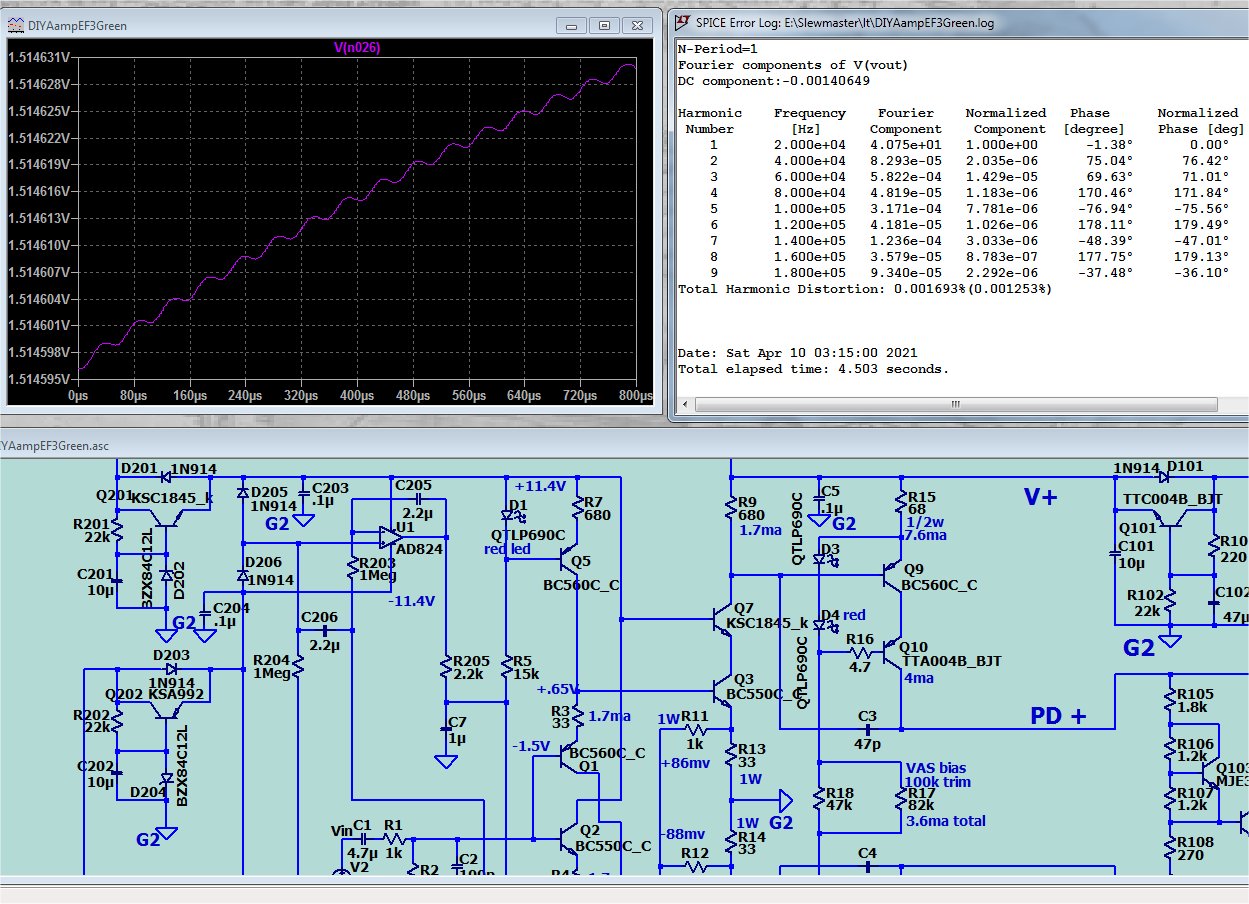Click the Date: Sat Apr 10 line
The width and height of the screenshot is (1249, 904).
(x=797, y=353)
